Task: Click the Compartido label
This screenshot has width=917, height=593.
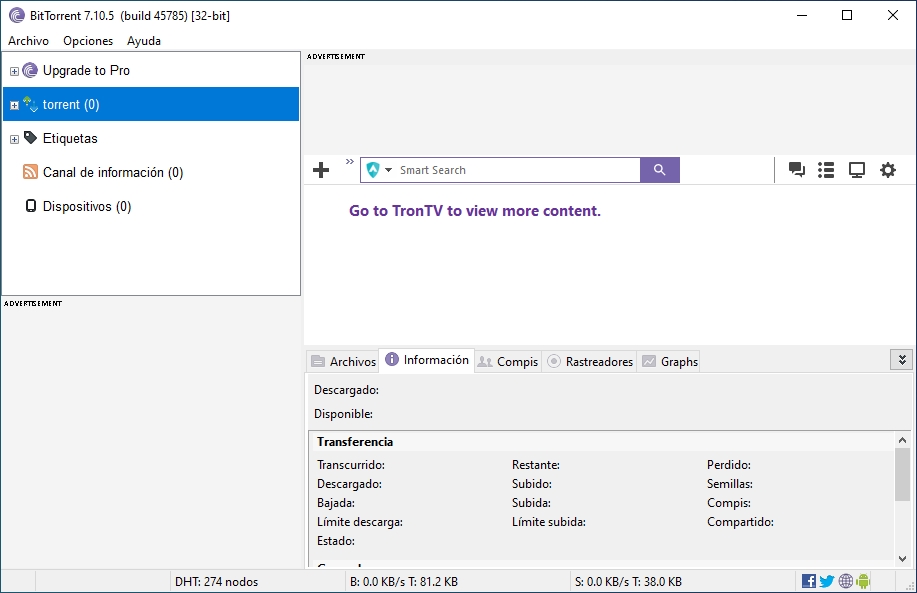Action: point(740,522)
